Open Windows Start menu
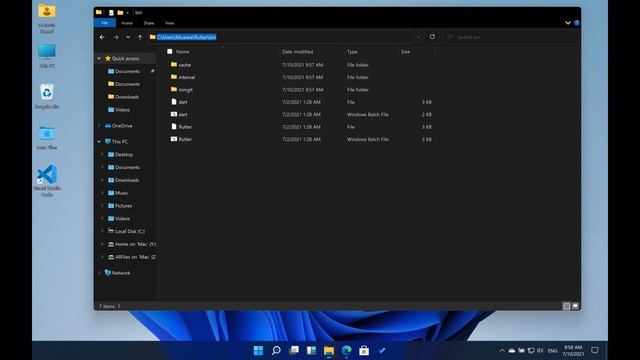The image size is (640, 360). [x=258, y=350]
